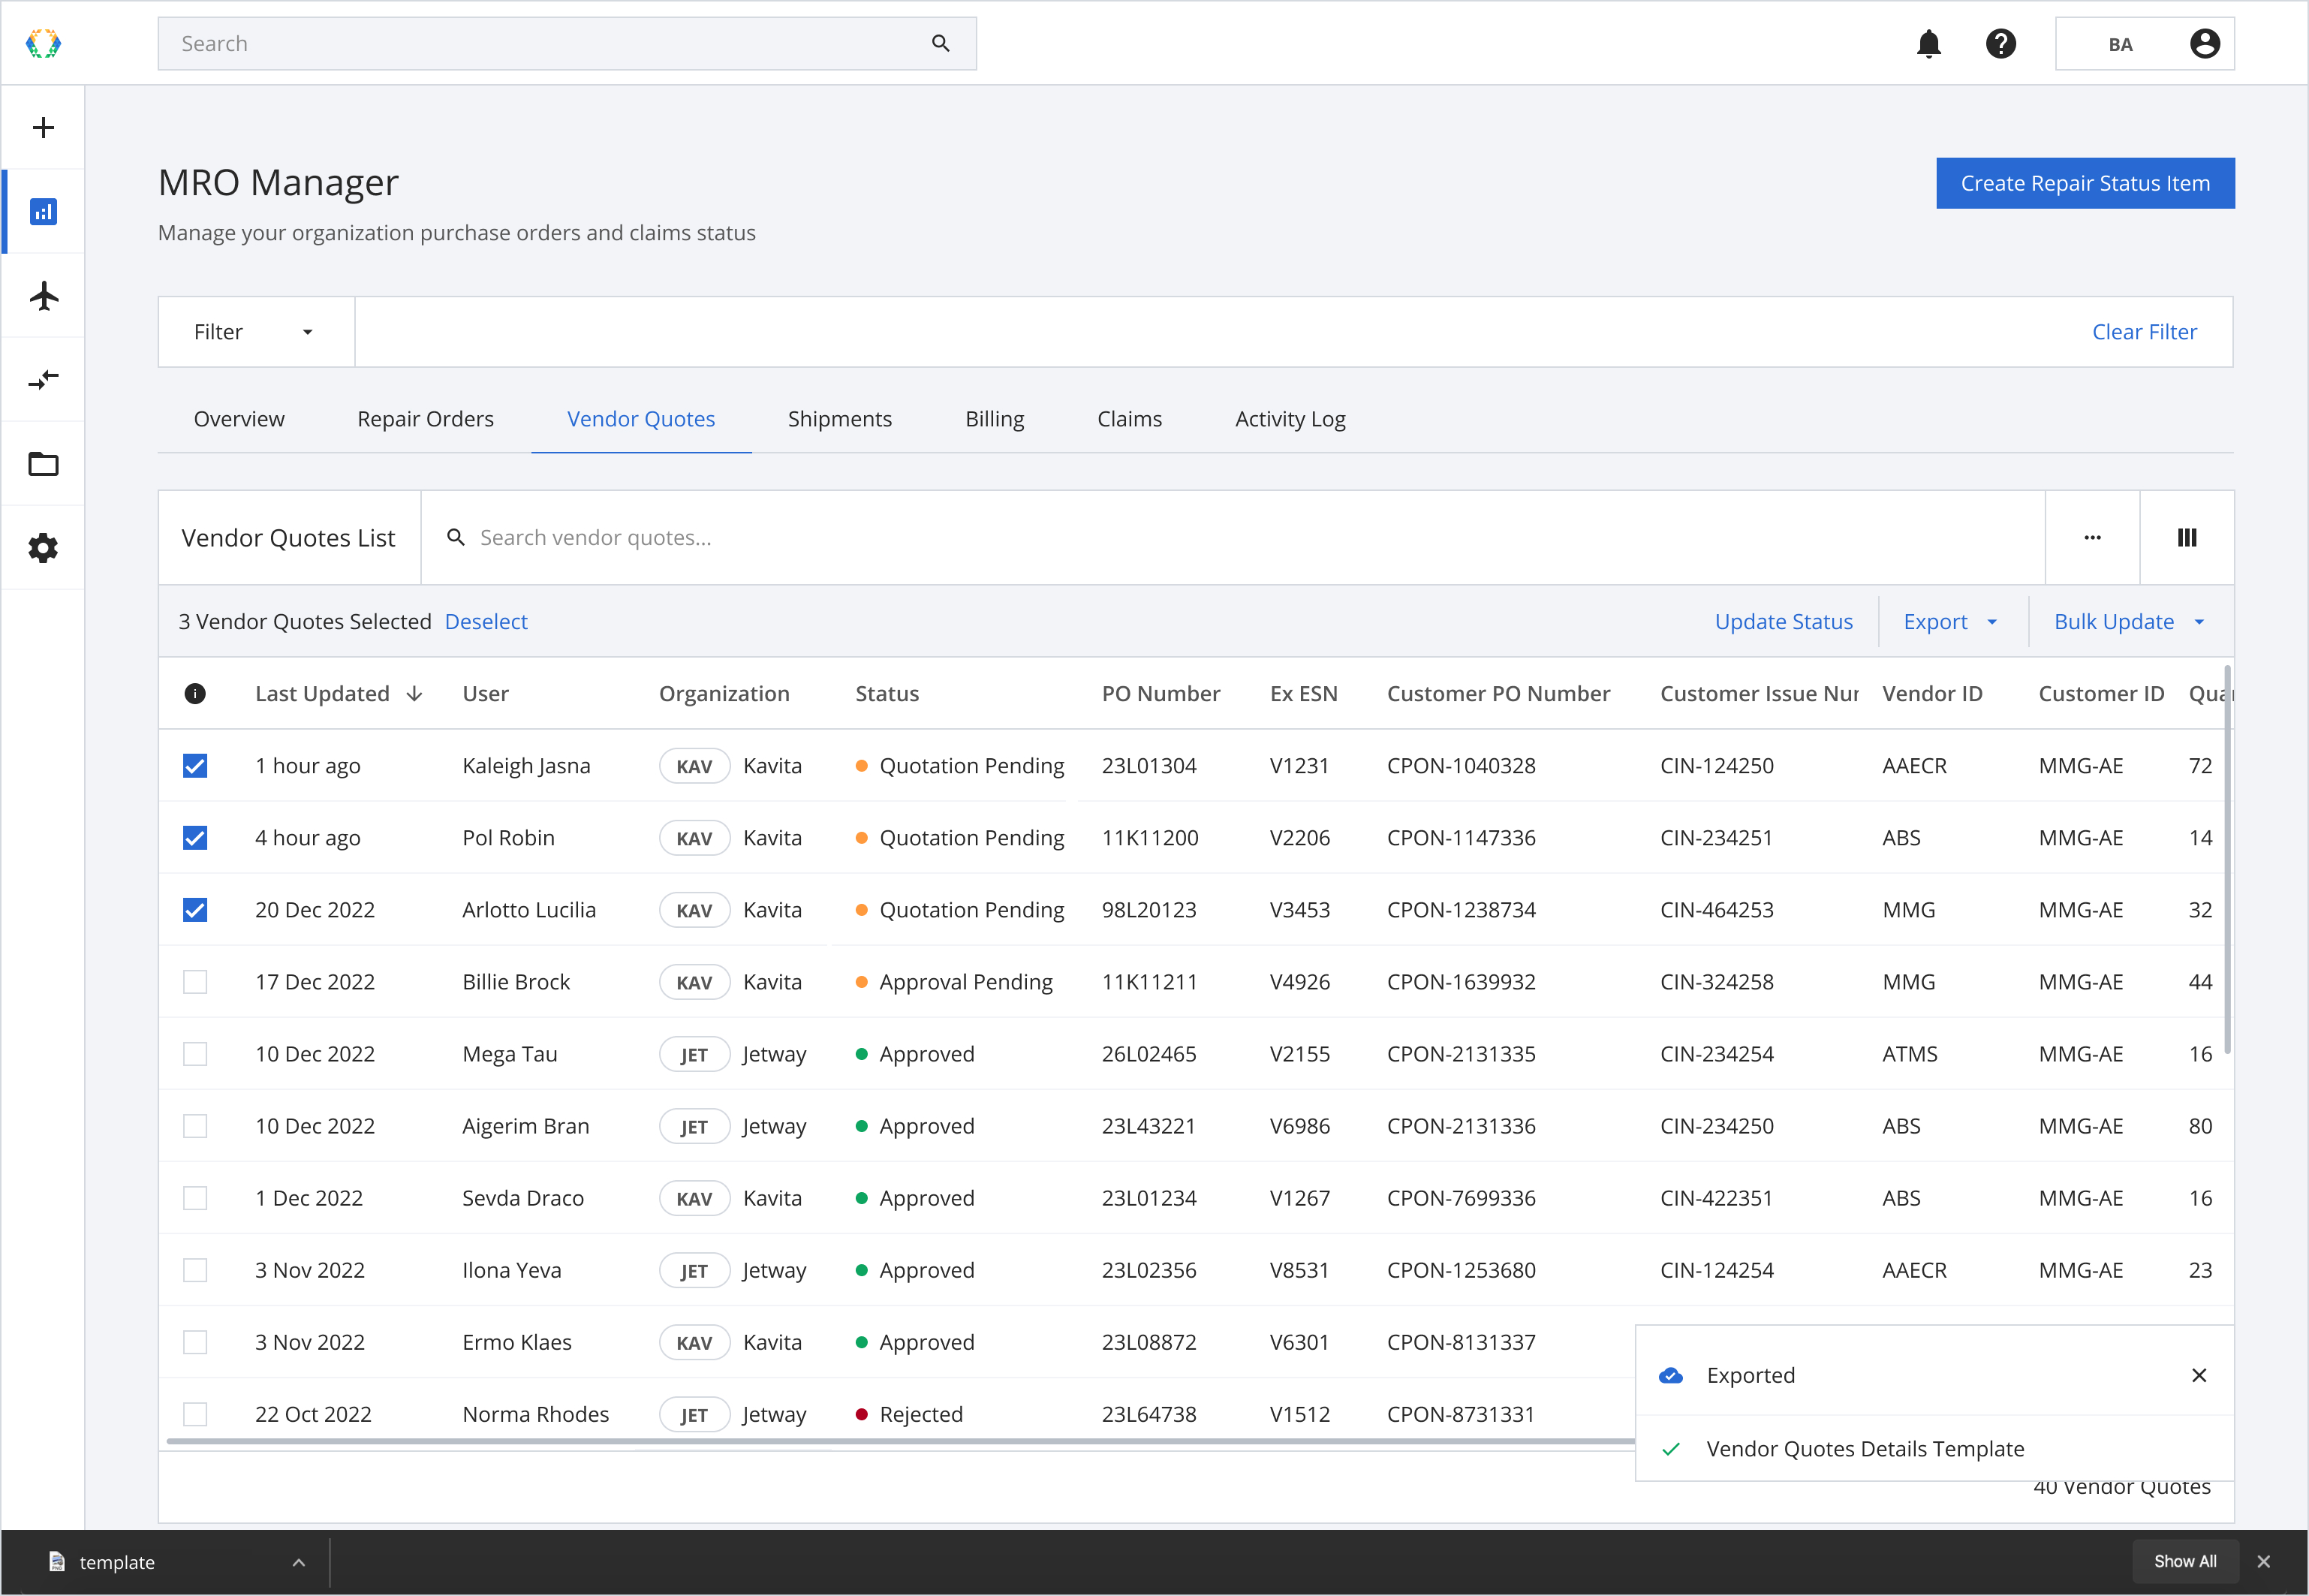Switch to the Repair Orders tab
Viewport: 2309px width, 1596px height.
click(426, 419)
